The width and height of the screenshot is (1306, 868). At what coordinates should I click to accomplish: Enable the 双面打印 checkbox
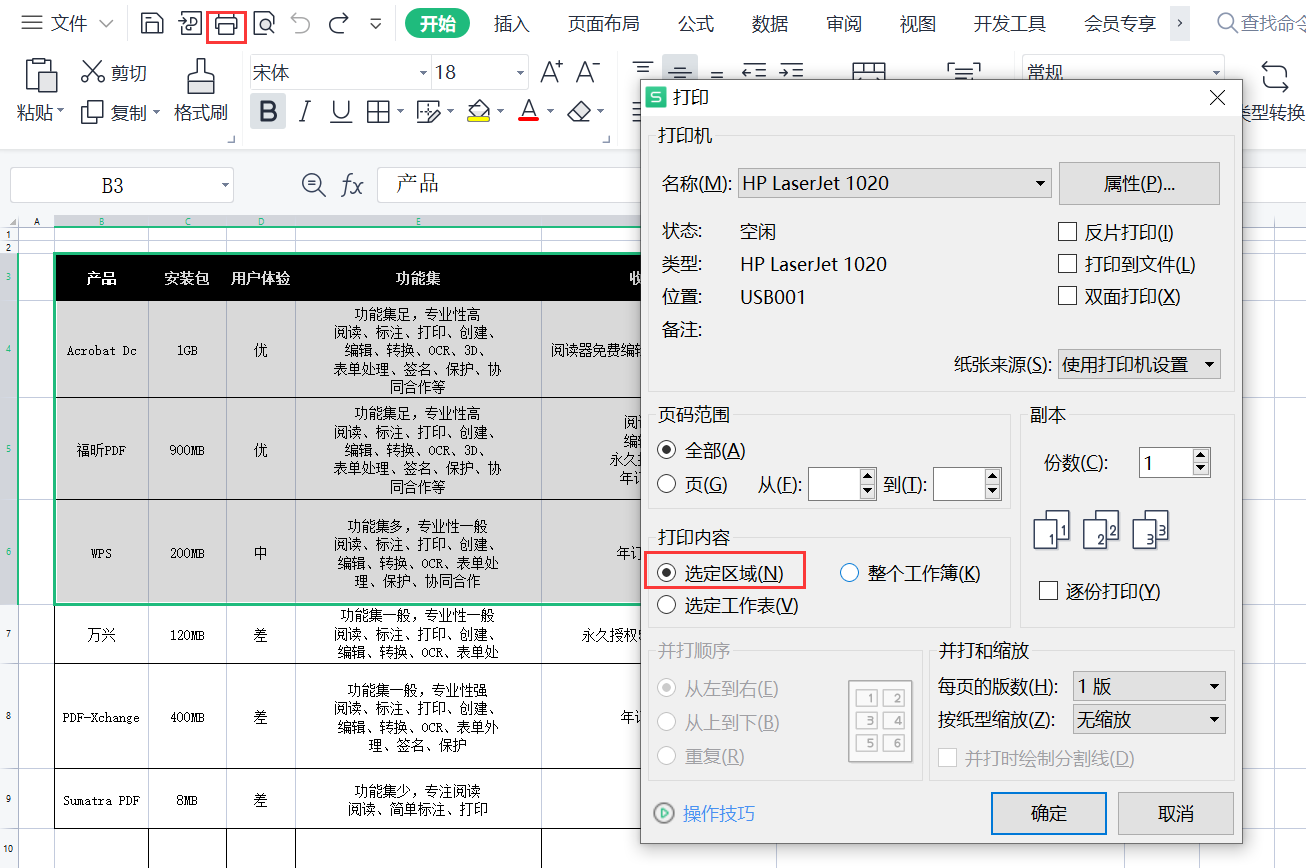tap(1067, 297)
